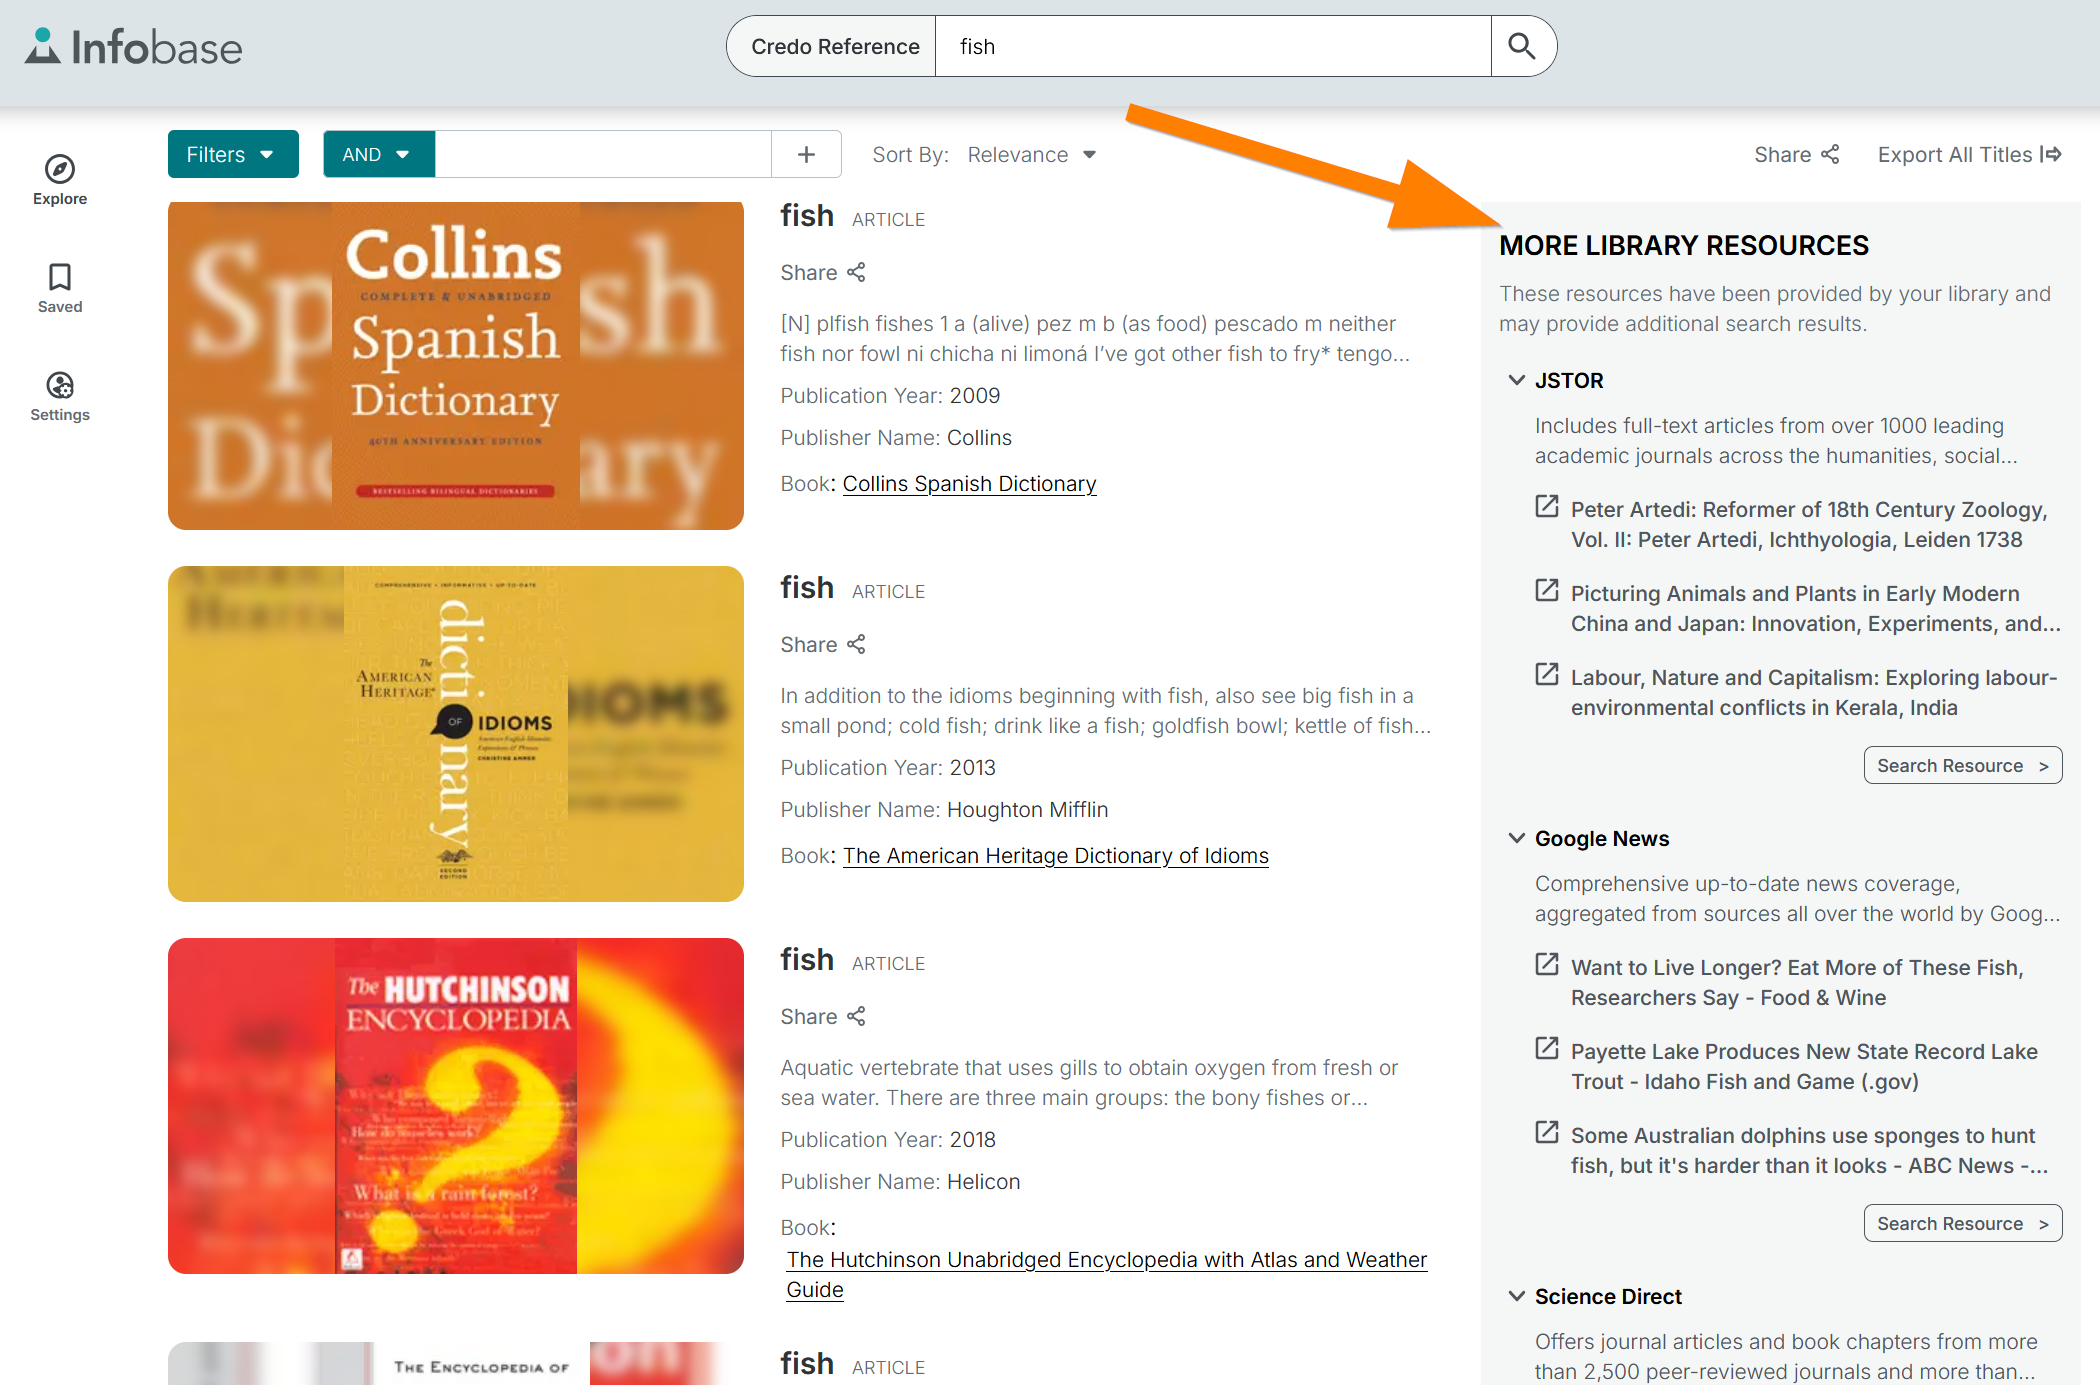Screen dimensions: 2100x1385
Task: Open the fish article title from Helicon
Action: click(x=807, y=960)
